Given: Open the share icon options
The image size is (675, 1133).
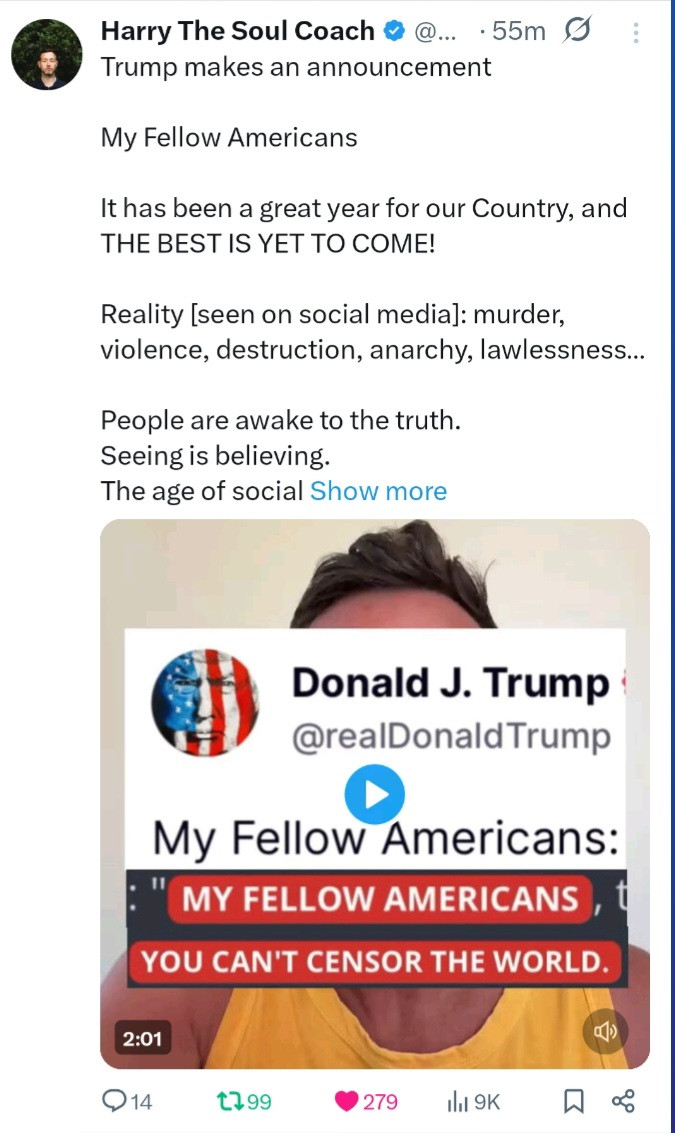Looking at the screenshot, I should click(623, 1100).
